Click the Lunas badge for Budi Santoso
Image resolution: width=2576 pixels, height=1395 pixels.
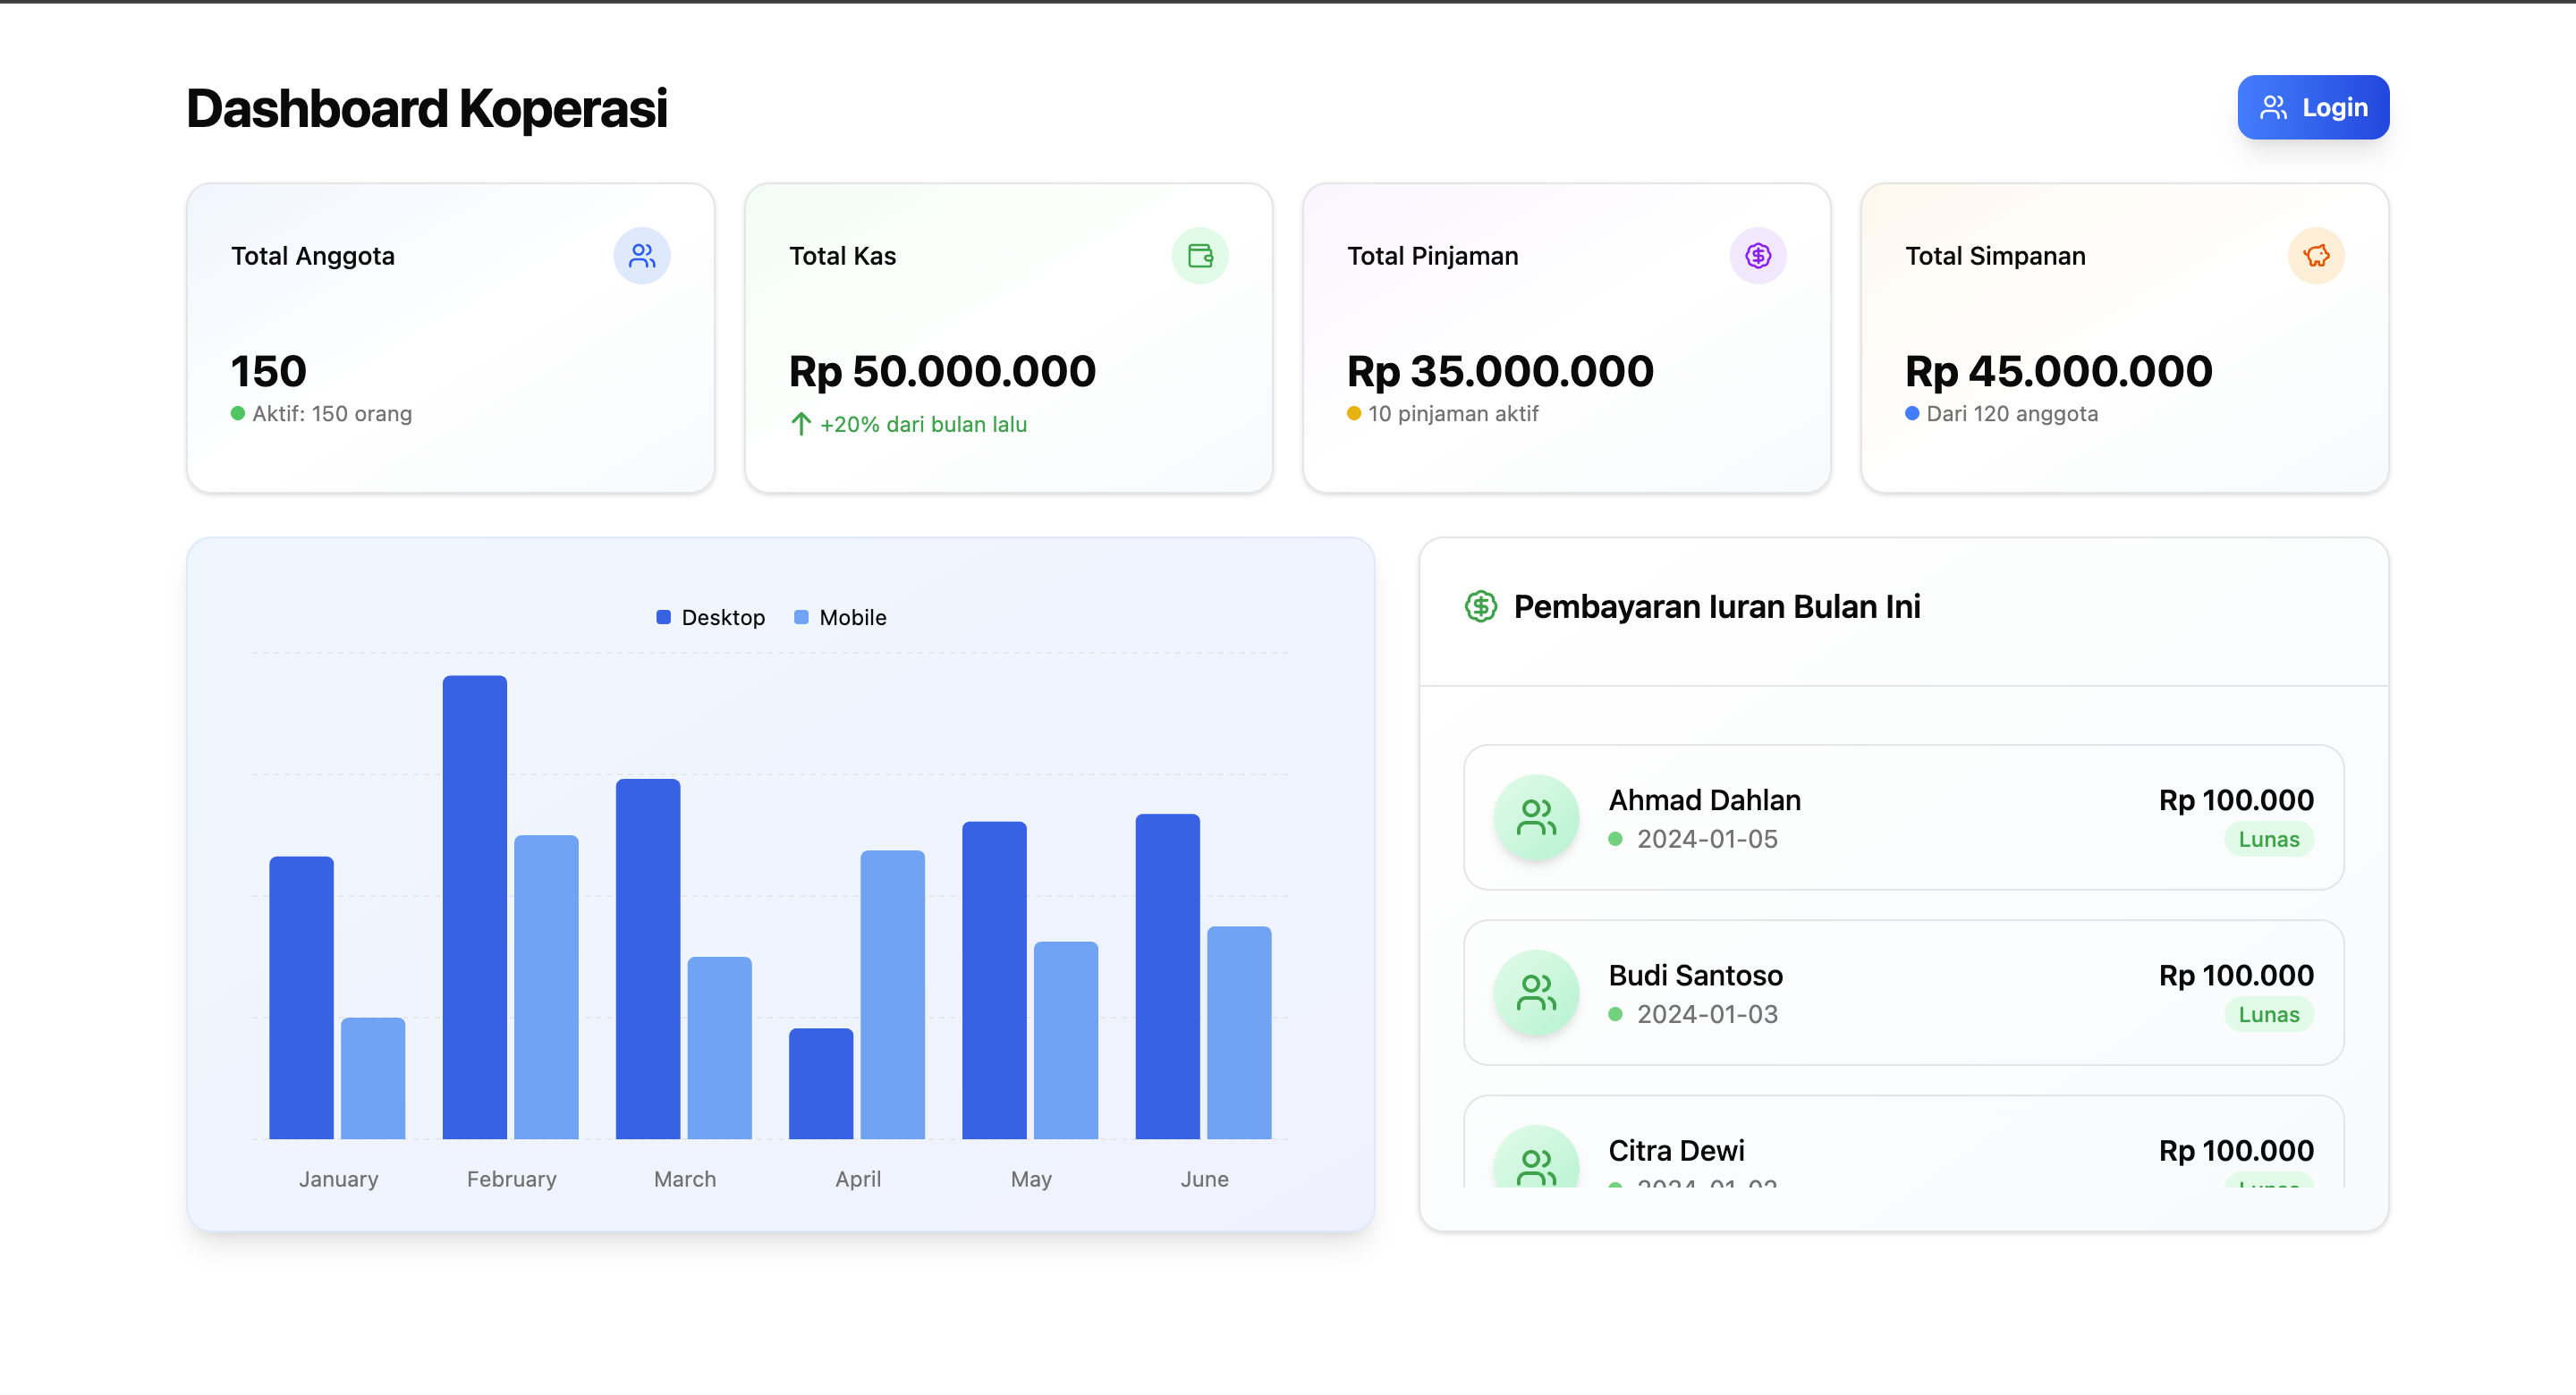[x=2268, y=1014]
